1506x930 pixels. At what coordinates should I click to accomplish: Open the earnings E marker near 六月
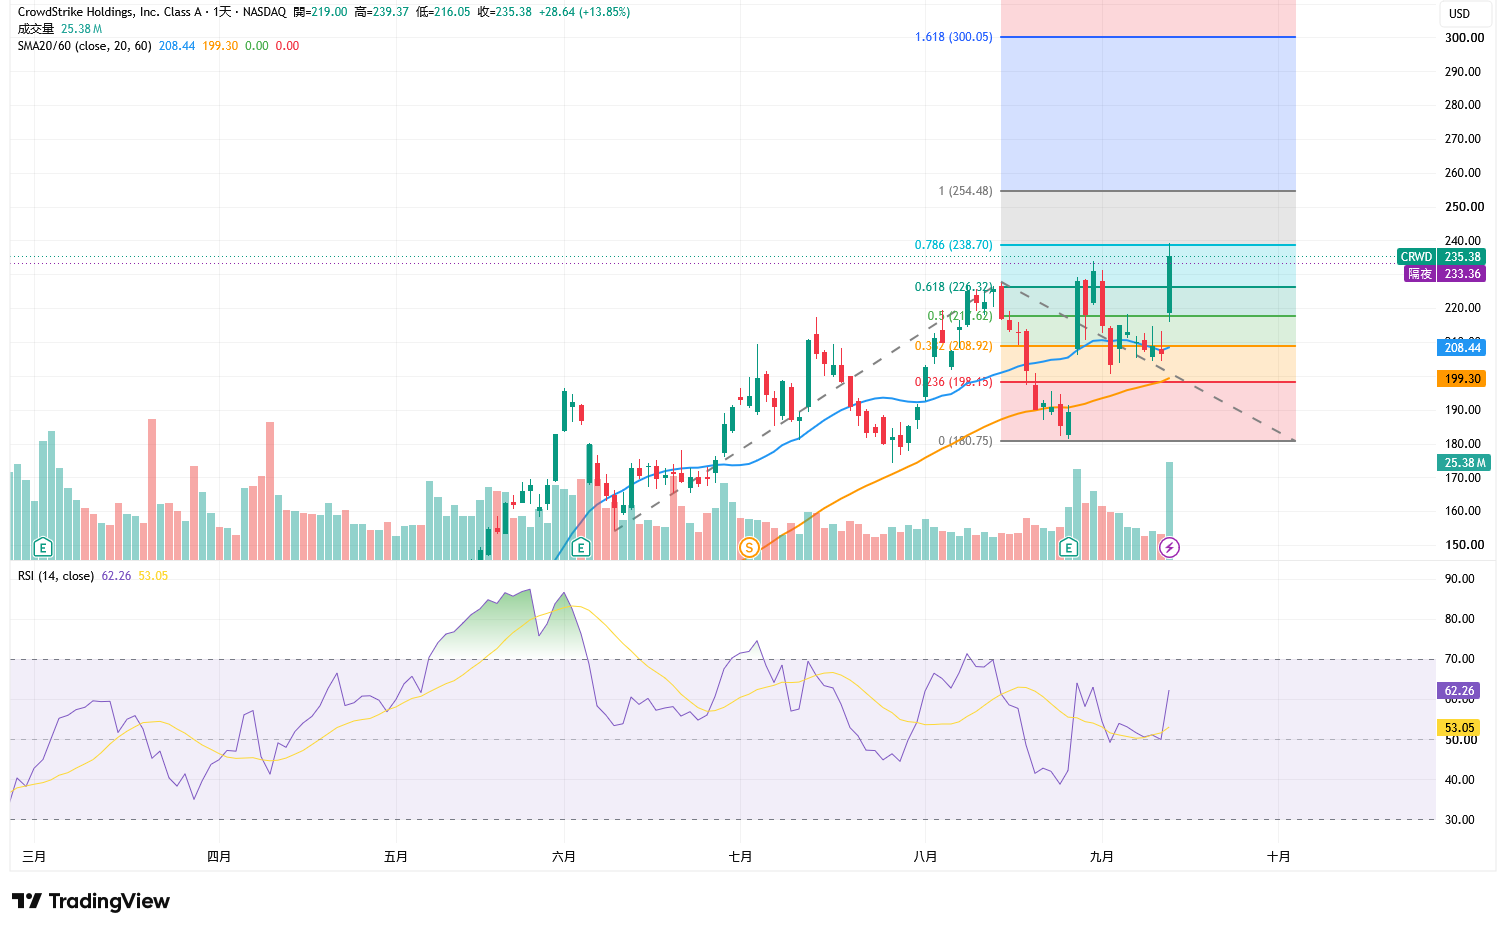(580, 547)
